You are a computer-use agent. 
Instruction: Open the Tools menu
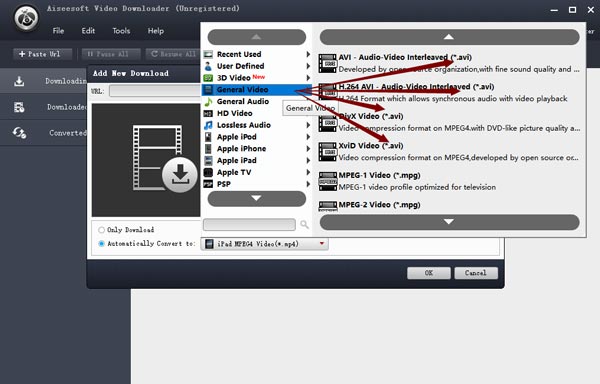121,31
